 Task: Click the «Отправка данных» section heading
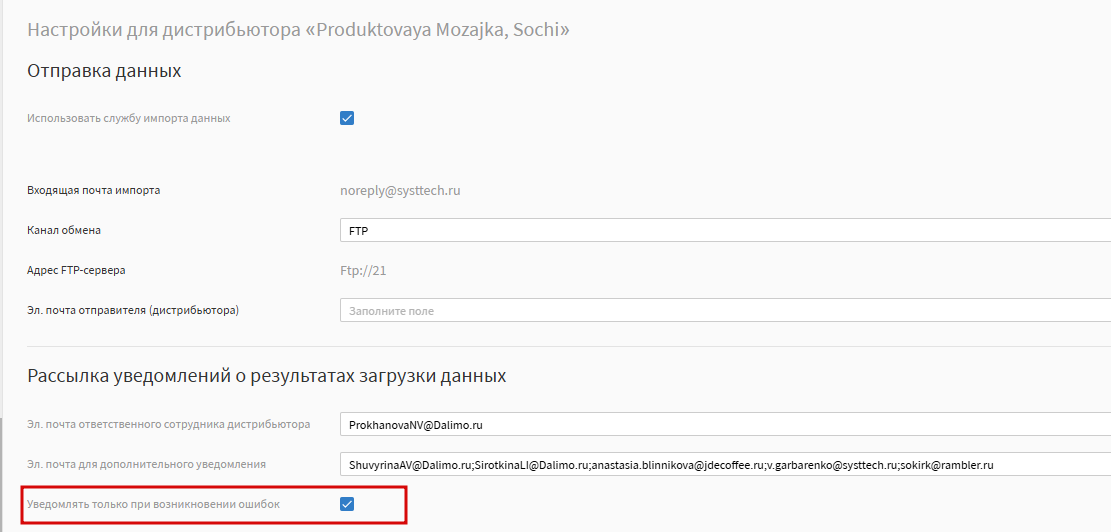pyautogui.click(x=104, y=71)
